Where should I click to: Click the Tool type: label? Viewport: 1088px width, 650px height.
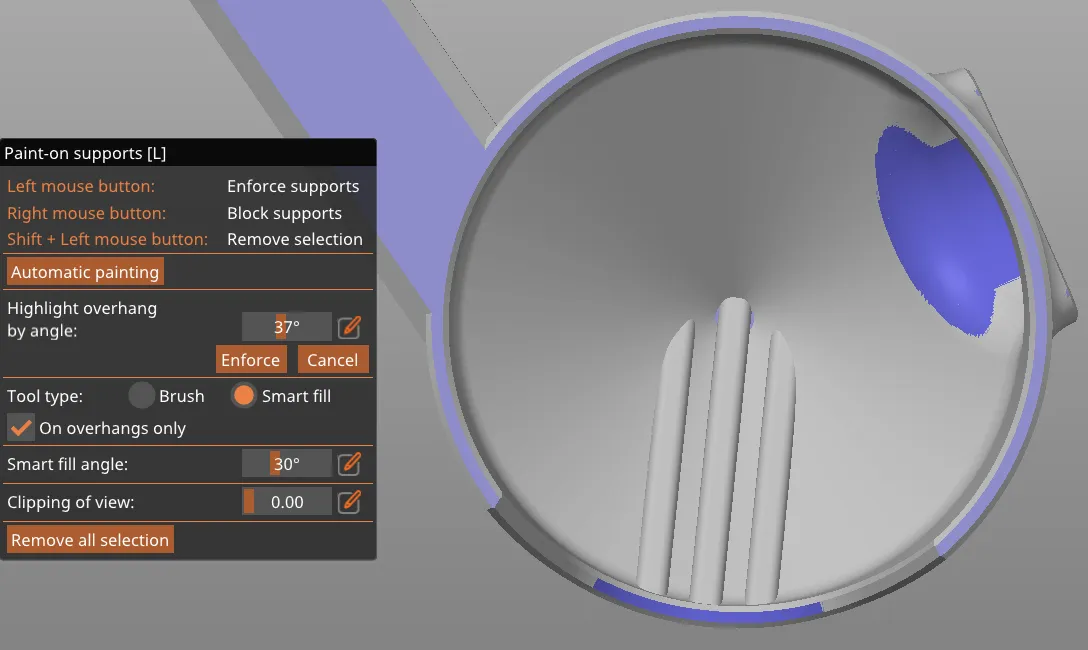pos(45,396)
